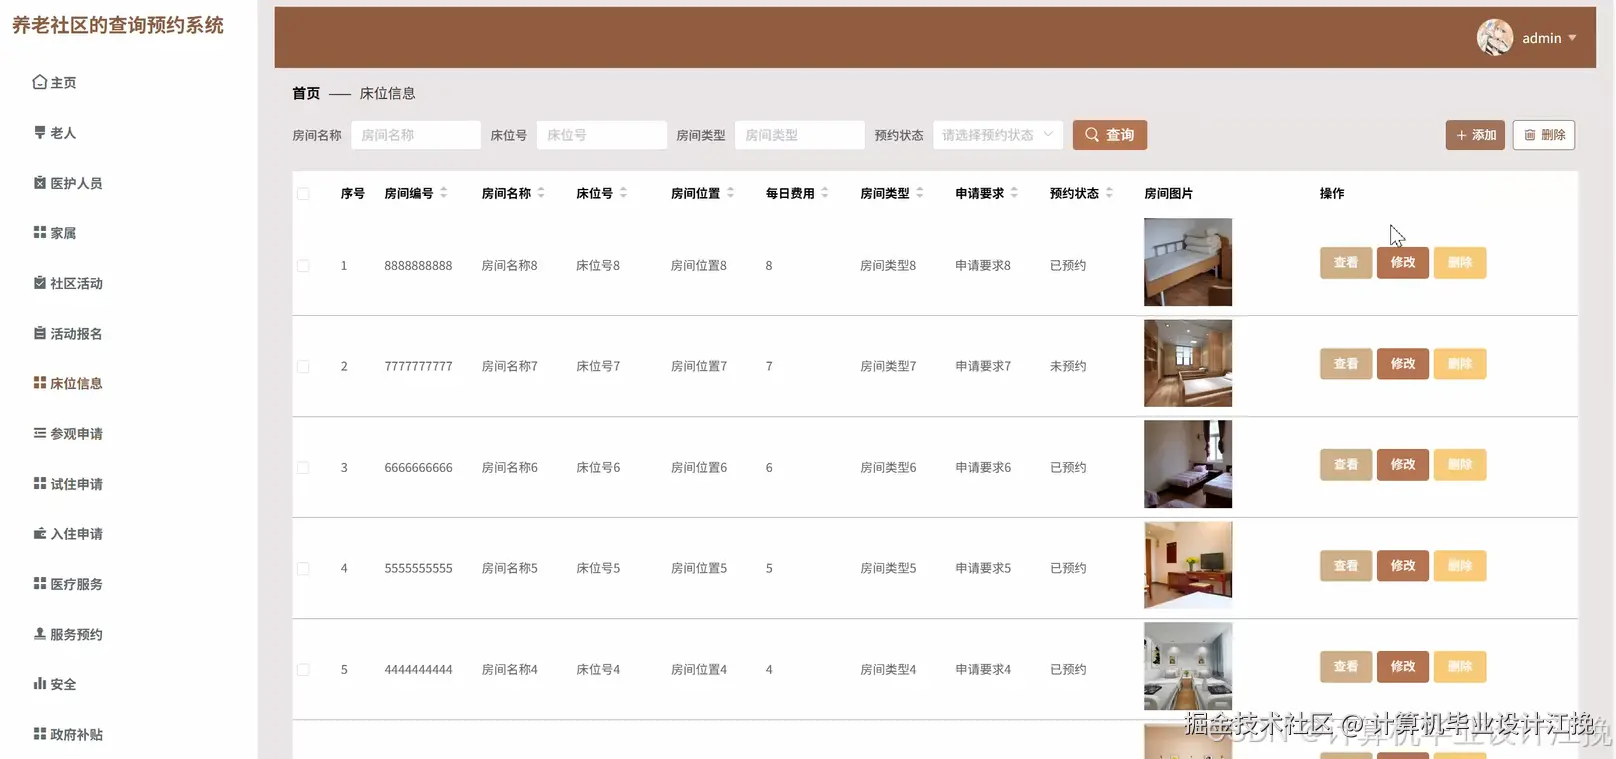Click 修改 for 房间名称7 row
1616x759 pixels.
point(1403,364)
